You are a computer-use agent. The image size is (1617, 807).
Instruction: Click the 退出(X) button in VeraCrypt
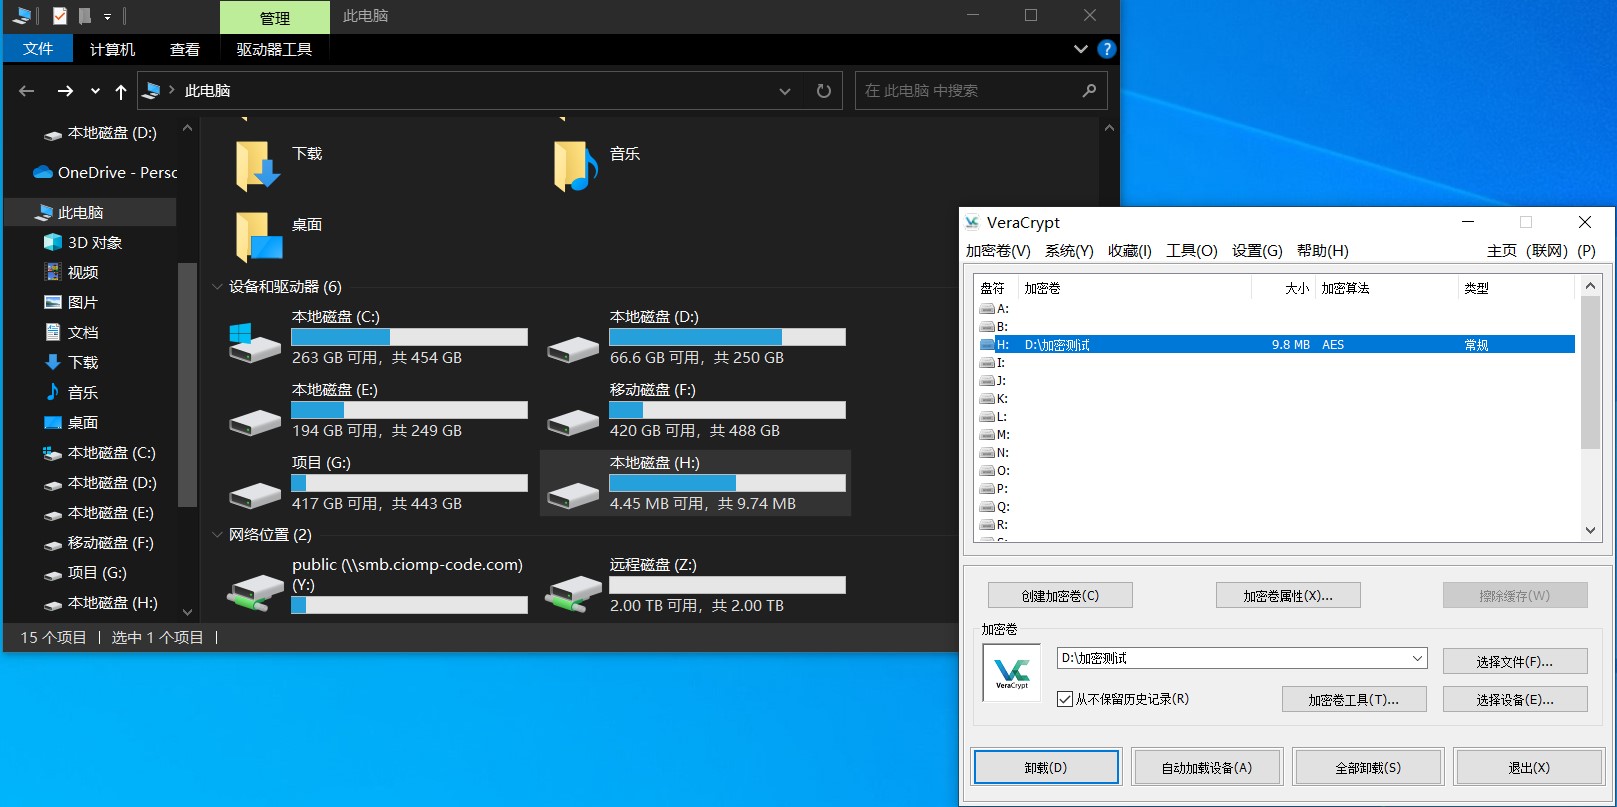point(1529,768)
